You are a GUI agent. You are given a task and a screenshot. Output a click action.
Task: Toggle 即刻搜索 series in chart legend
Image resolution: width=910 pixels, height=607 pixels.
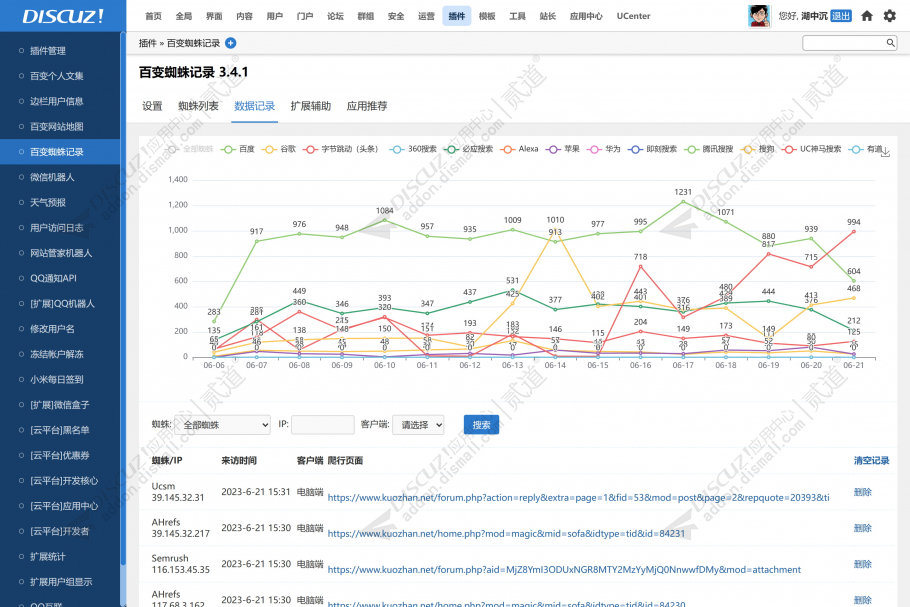pos(653,149)
